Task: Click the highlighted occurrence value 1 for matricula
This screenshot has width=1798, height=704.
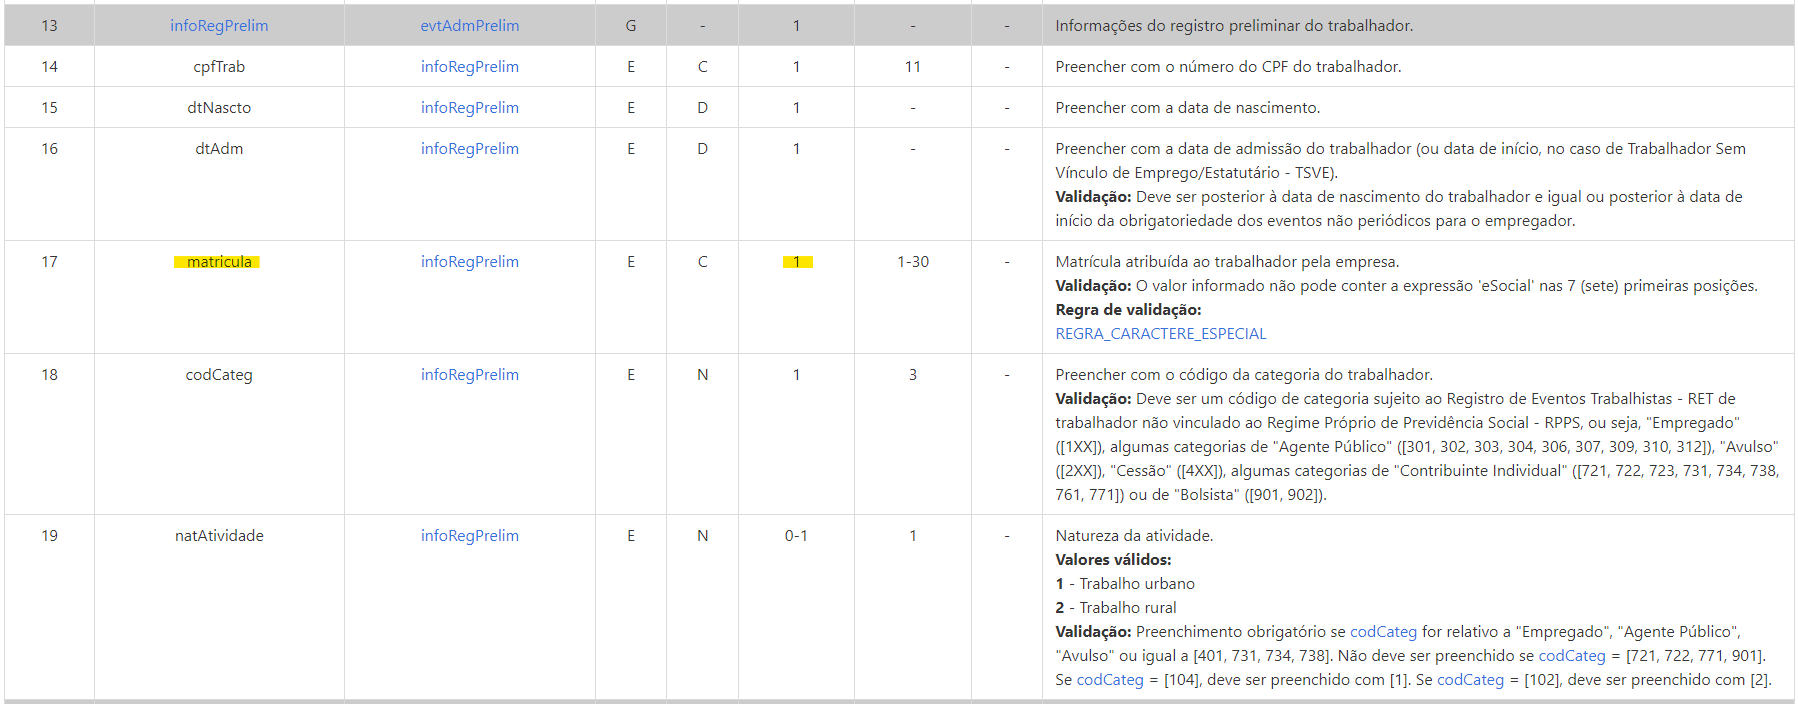Action: [x=797, y=262]
